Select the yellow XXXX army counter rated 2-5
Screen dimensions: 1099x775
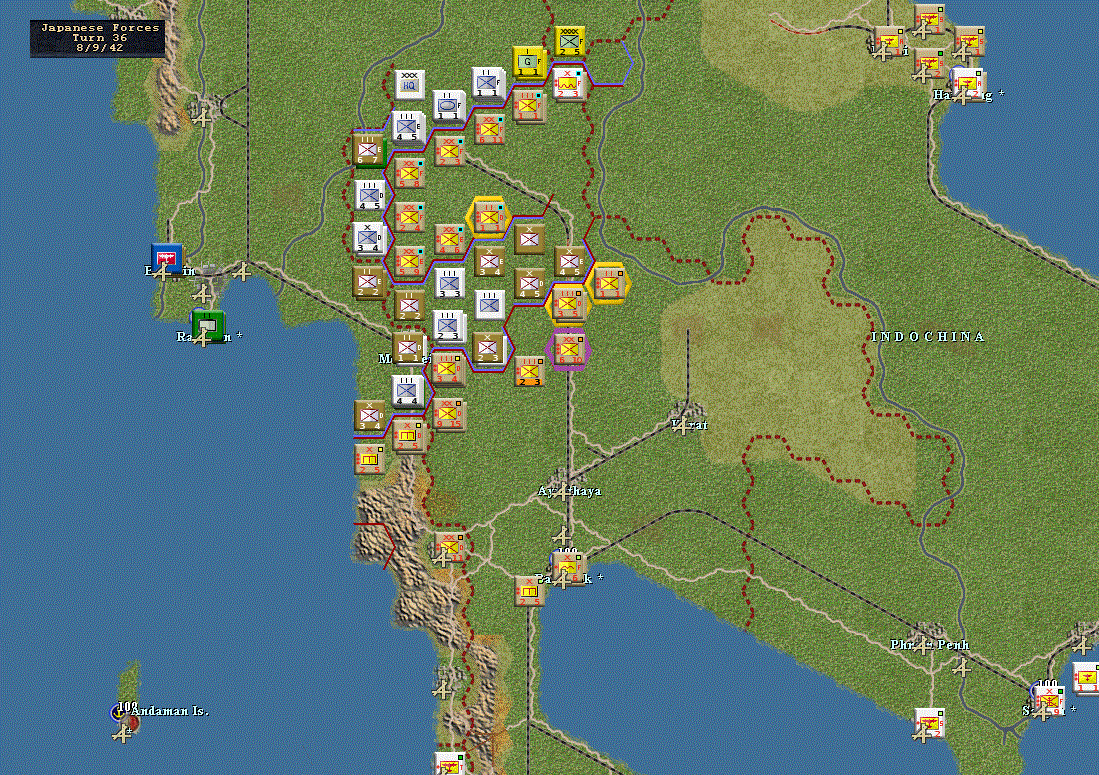[x=568, y=41]
